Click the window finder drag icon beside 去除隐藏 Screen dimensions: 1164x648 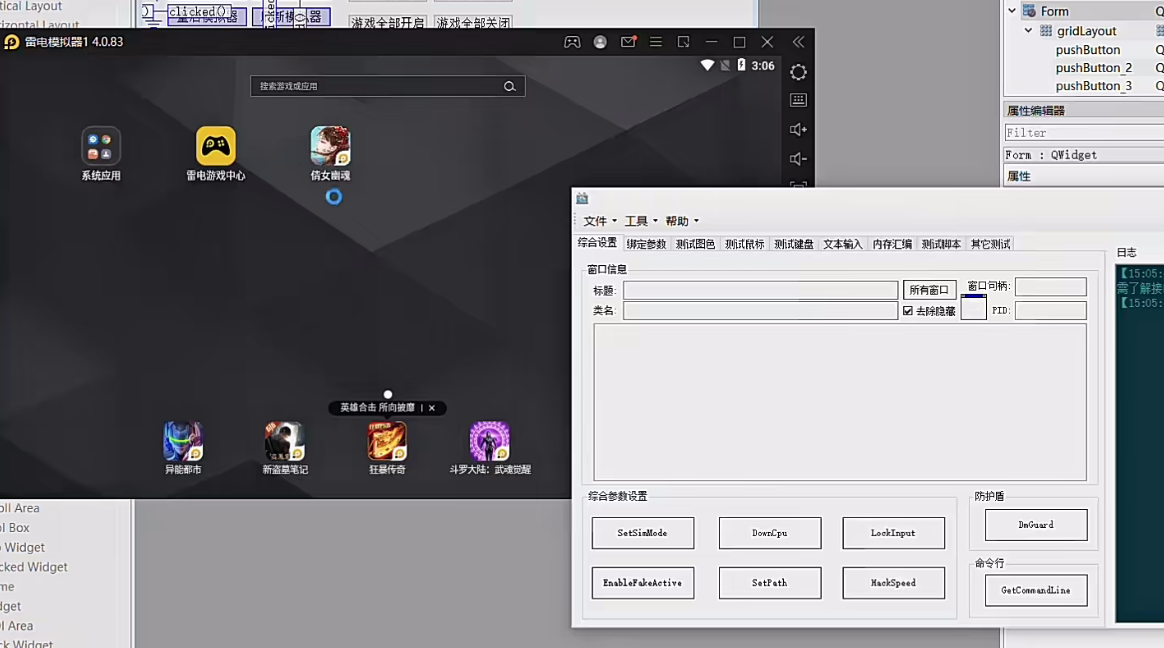[973, 307]
